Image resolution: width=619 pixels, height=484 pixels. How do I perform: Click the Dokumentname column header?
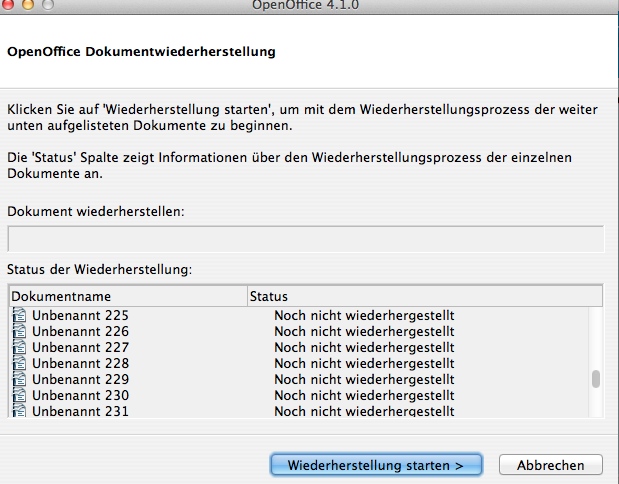pyautogui.click(x=128, y=296)
